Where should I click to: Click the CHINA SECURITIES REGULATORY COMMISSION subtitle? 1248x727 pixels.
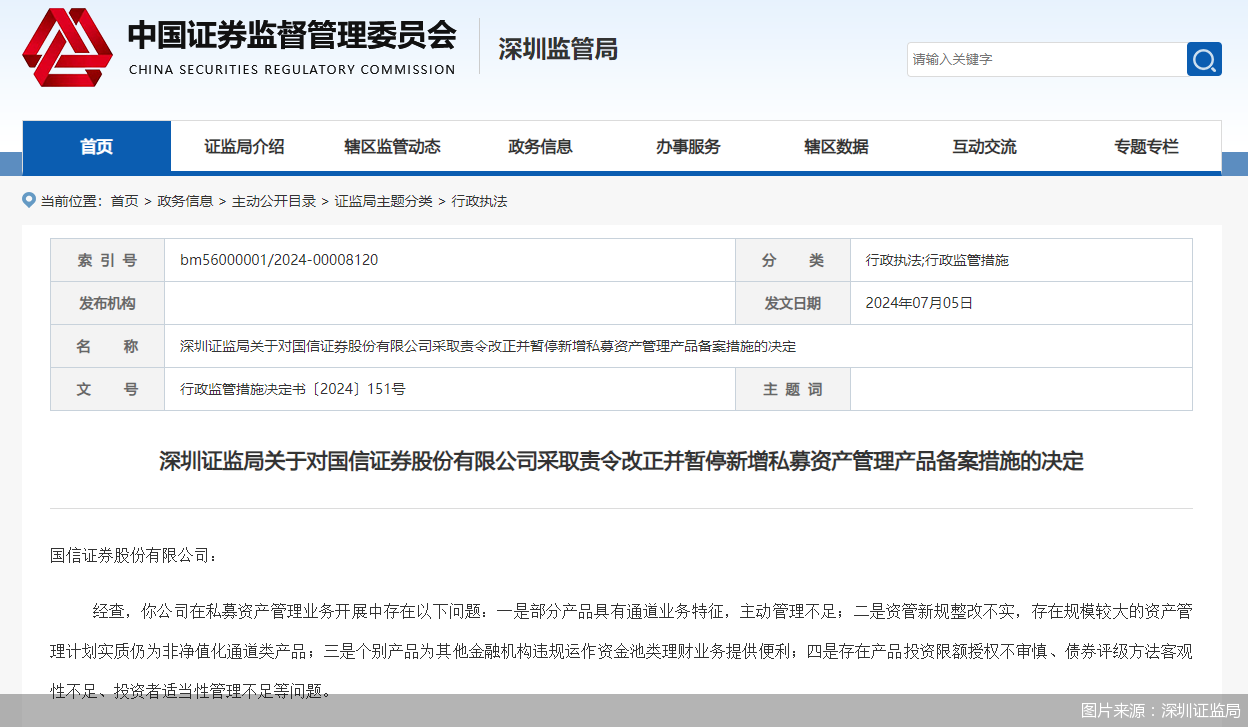(x=292, y=70)
